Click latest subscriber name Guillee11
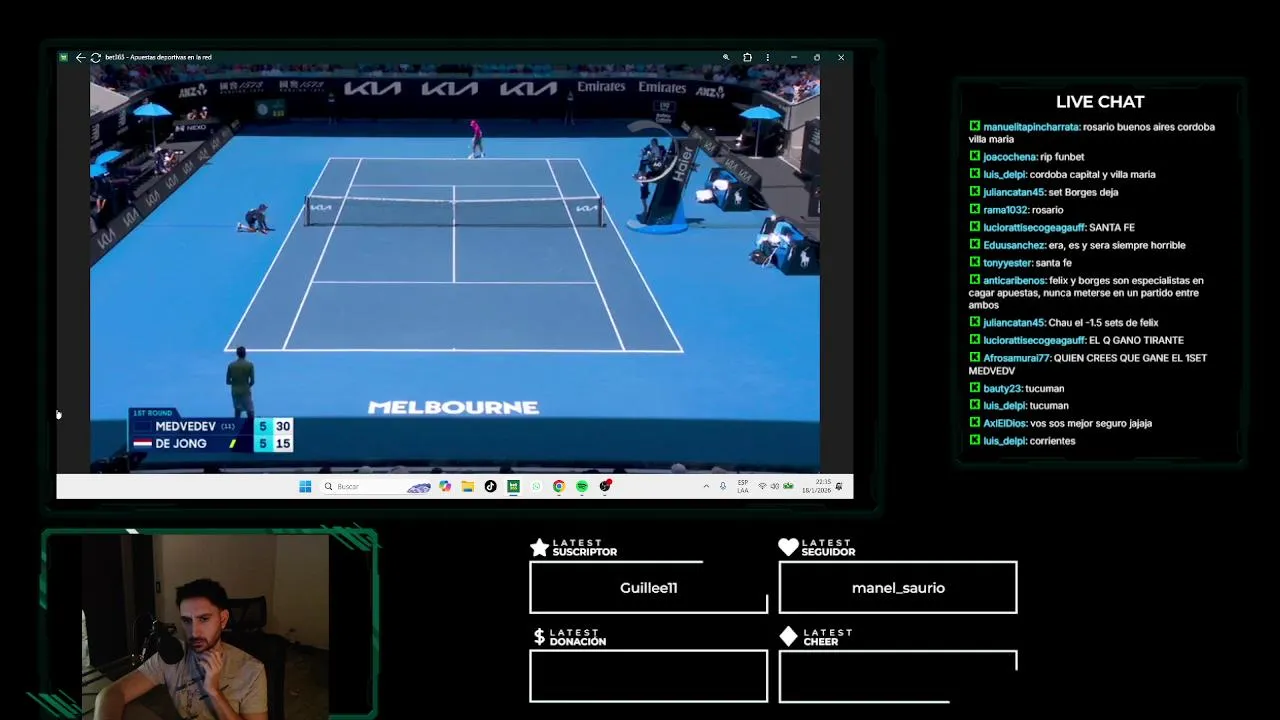 [648, 588]
